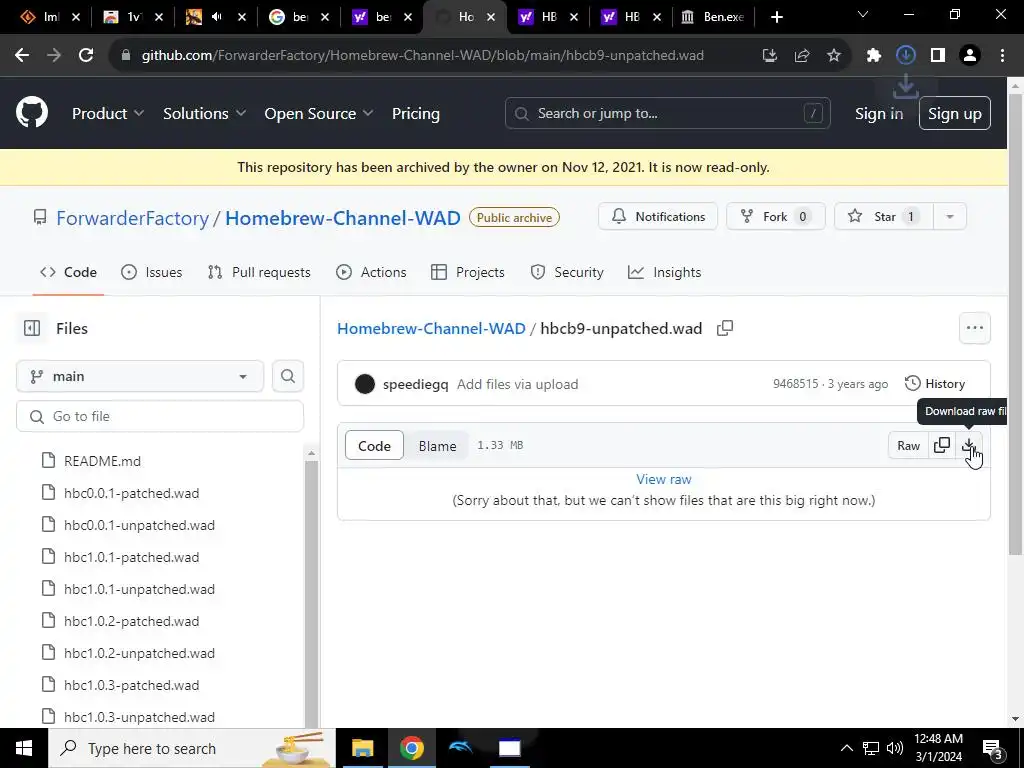
Task: Switch to the Blame view
Action: click(437, 445)
